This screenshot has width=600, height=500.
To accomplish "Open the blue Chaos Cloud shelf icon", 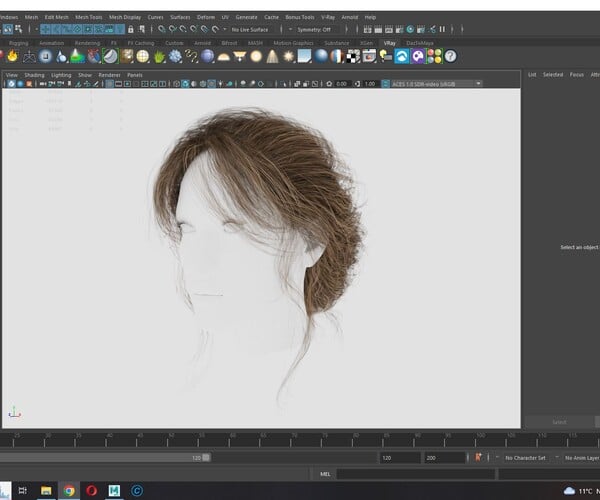I will pos(402,56).
